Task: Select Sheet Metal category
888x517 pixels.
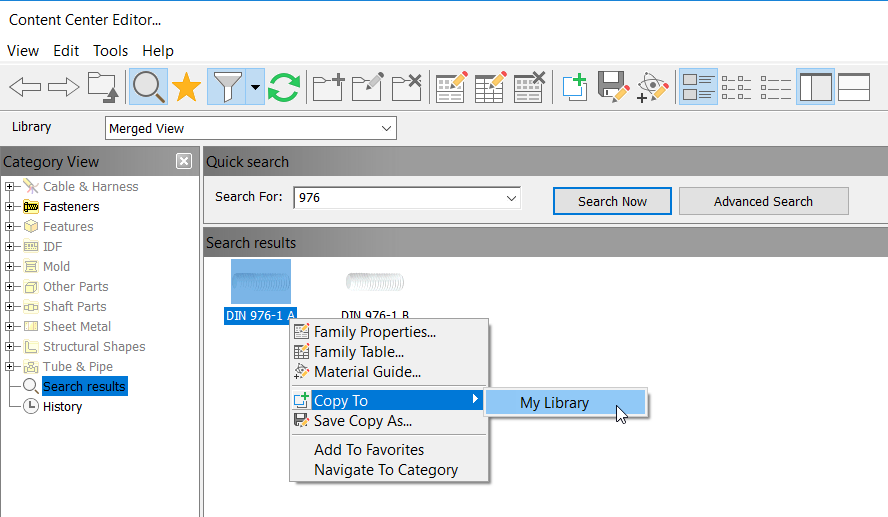Action: pyautogui.click(x=77, y=327)
